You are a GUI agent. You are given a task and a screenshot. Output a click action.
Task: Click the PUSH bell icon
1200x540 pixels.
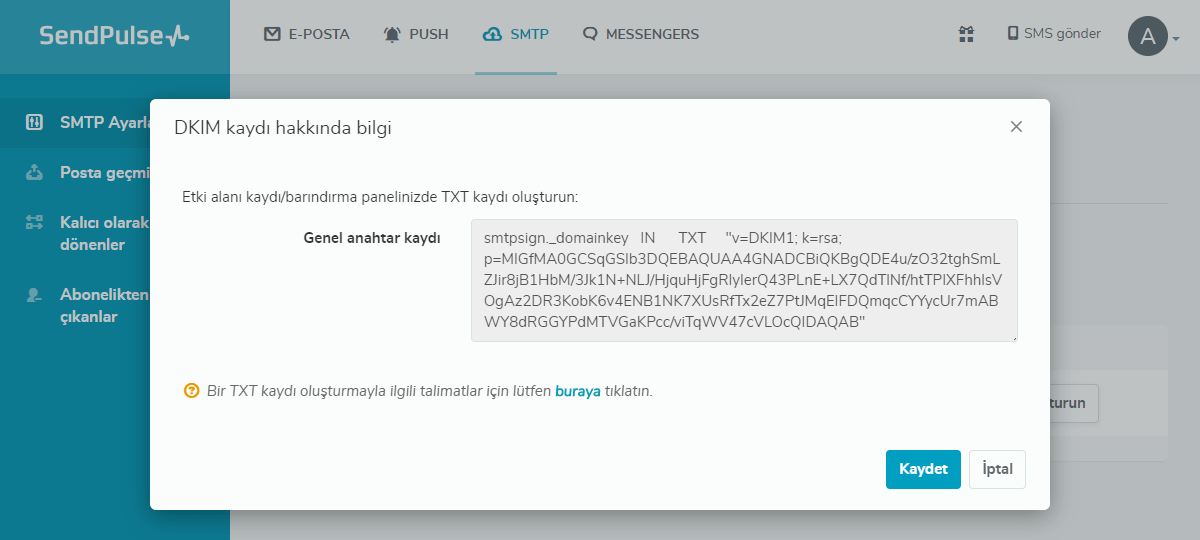point(392,34)
